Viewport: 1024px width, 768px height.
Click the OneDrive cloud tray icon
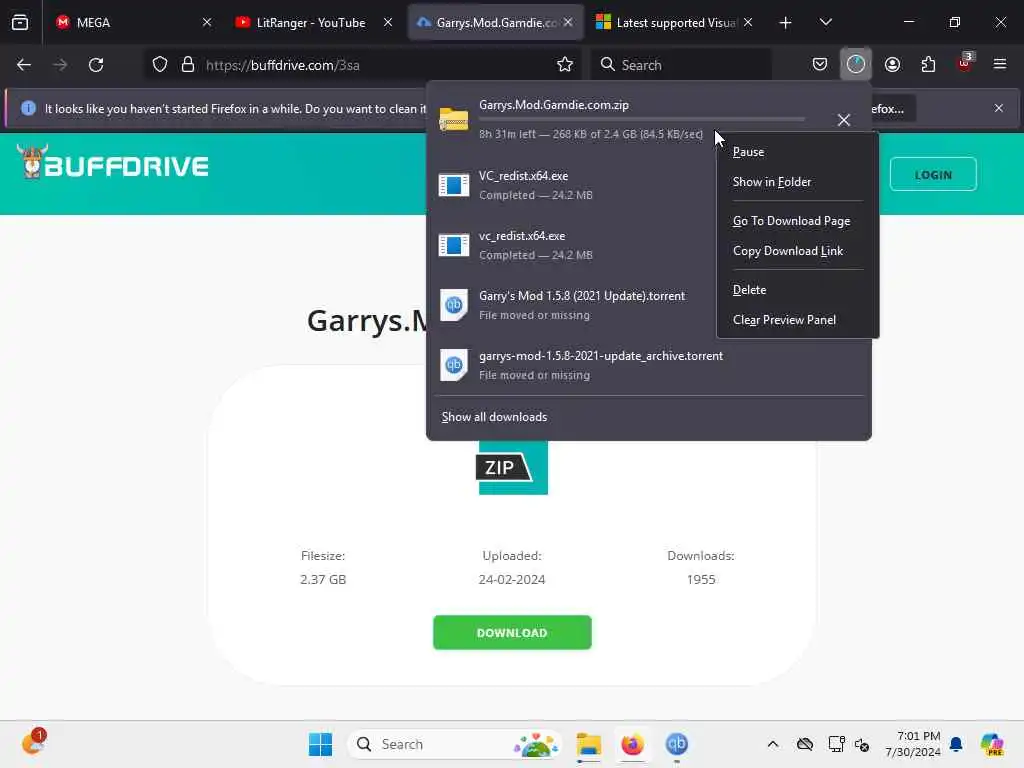805,744
